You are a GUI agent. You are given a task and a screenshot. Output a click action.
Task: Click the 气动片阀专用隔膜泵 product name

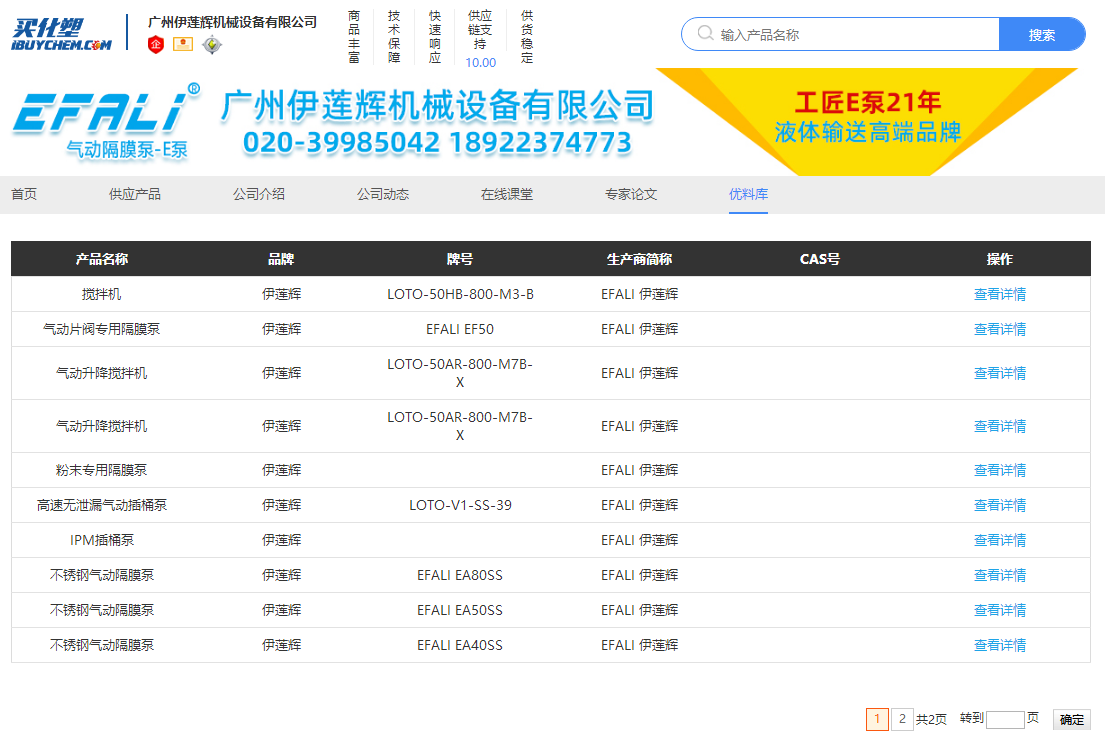pos(101,329)
